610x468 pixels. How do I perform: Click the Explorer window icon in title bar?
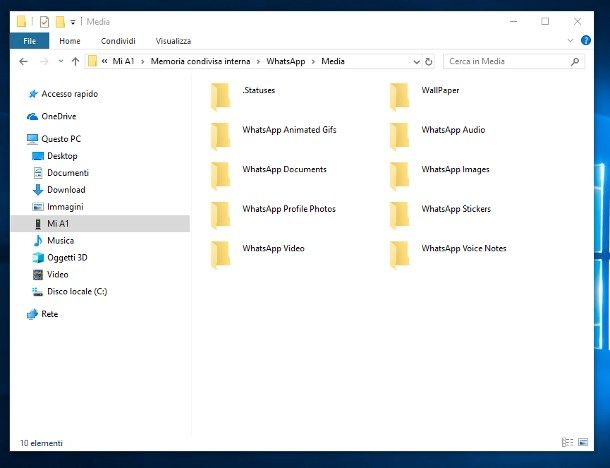21,21
